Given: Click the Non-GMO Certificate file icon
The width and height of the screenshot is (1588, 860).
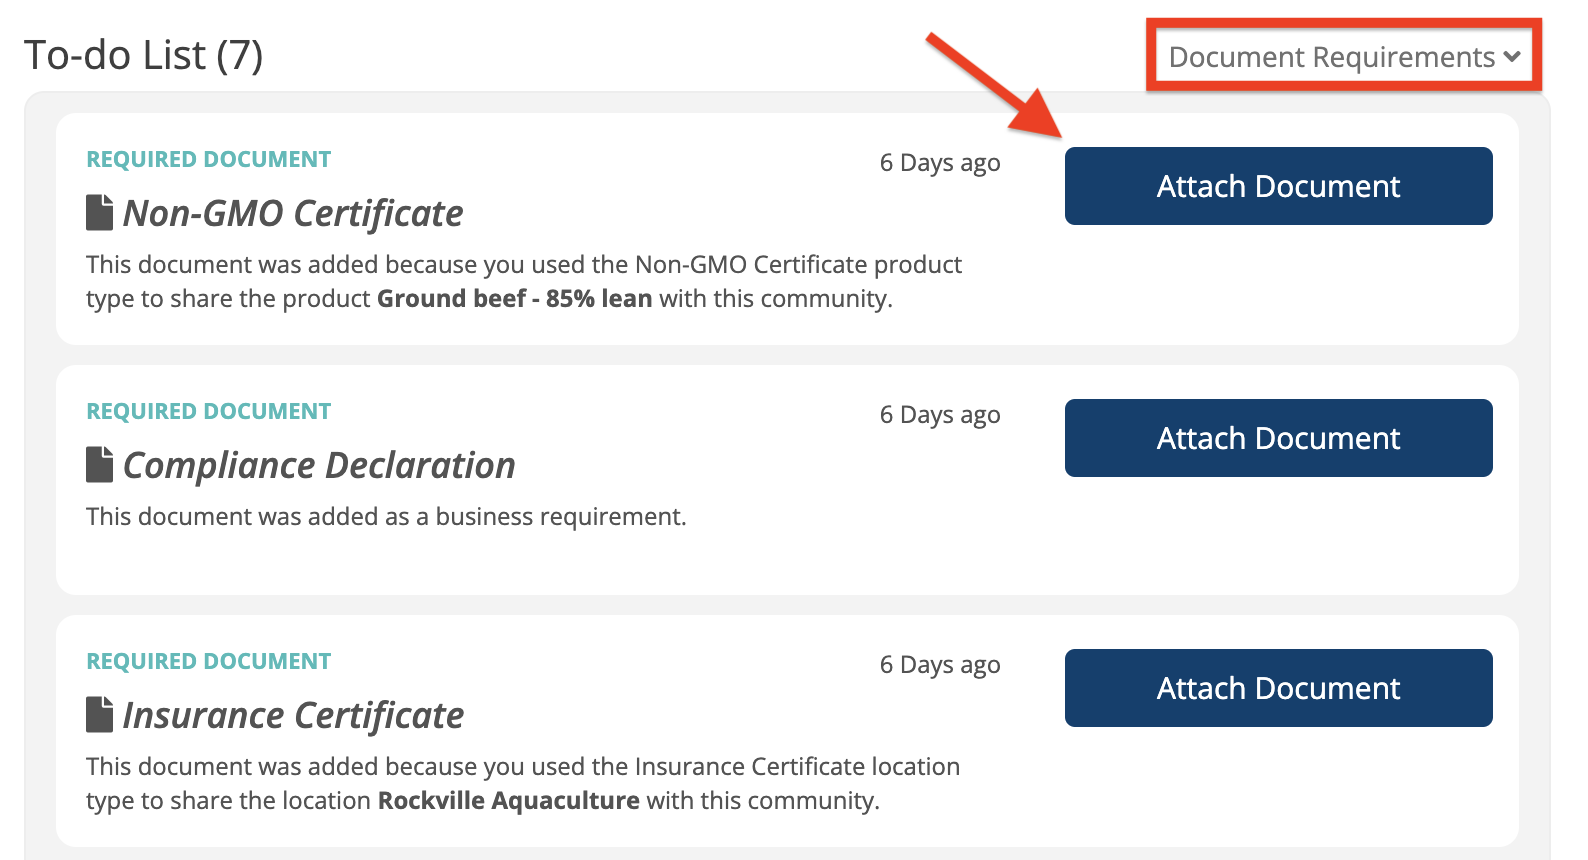Looking at the screenshot, I should coord(99,212).
